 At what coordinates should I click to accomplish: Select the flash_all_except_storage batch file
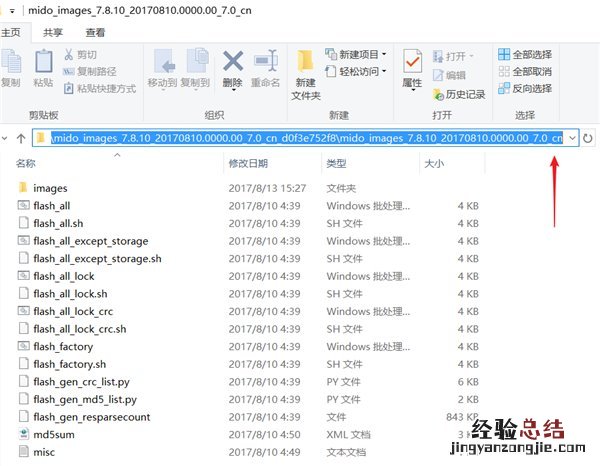pos(91,241)
